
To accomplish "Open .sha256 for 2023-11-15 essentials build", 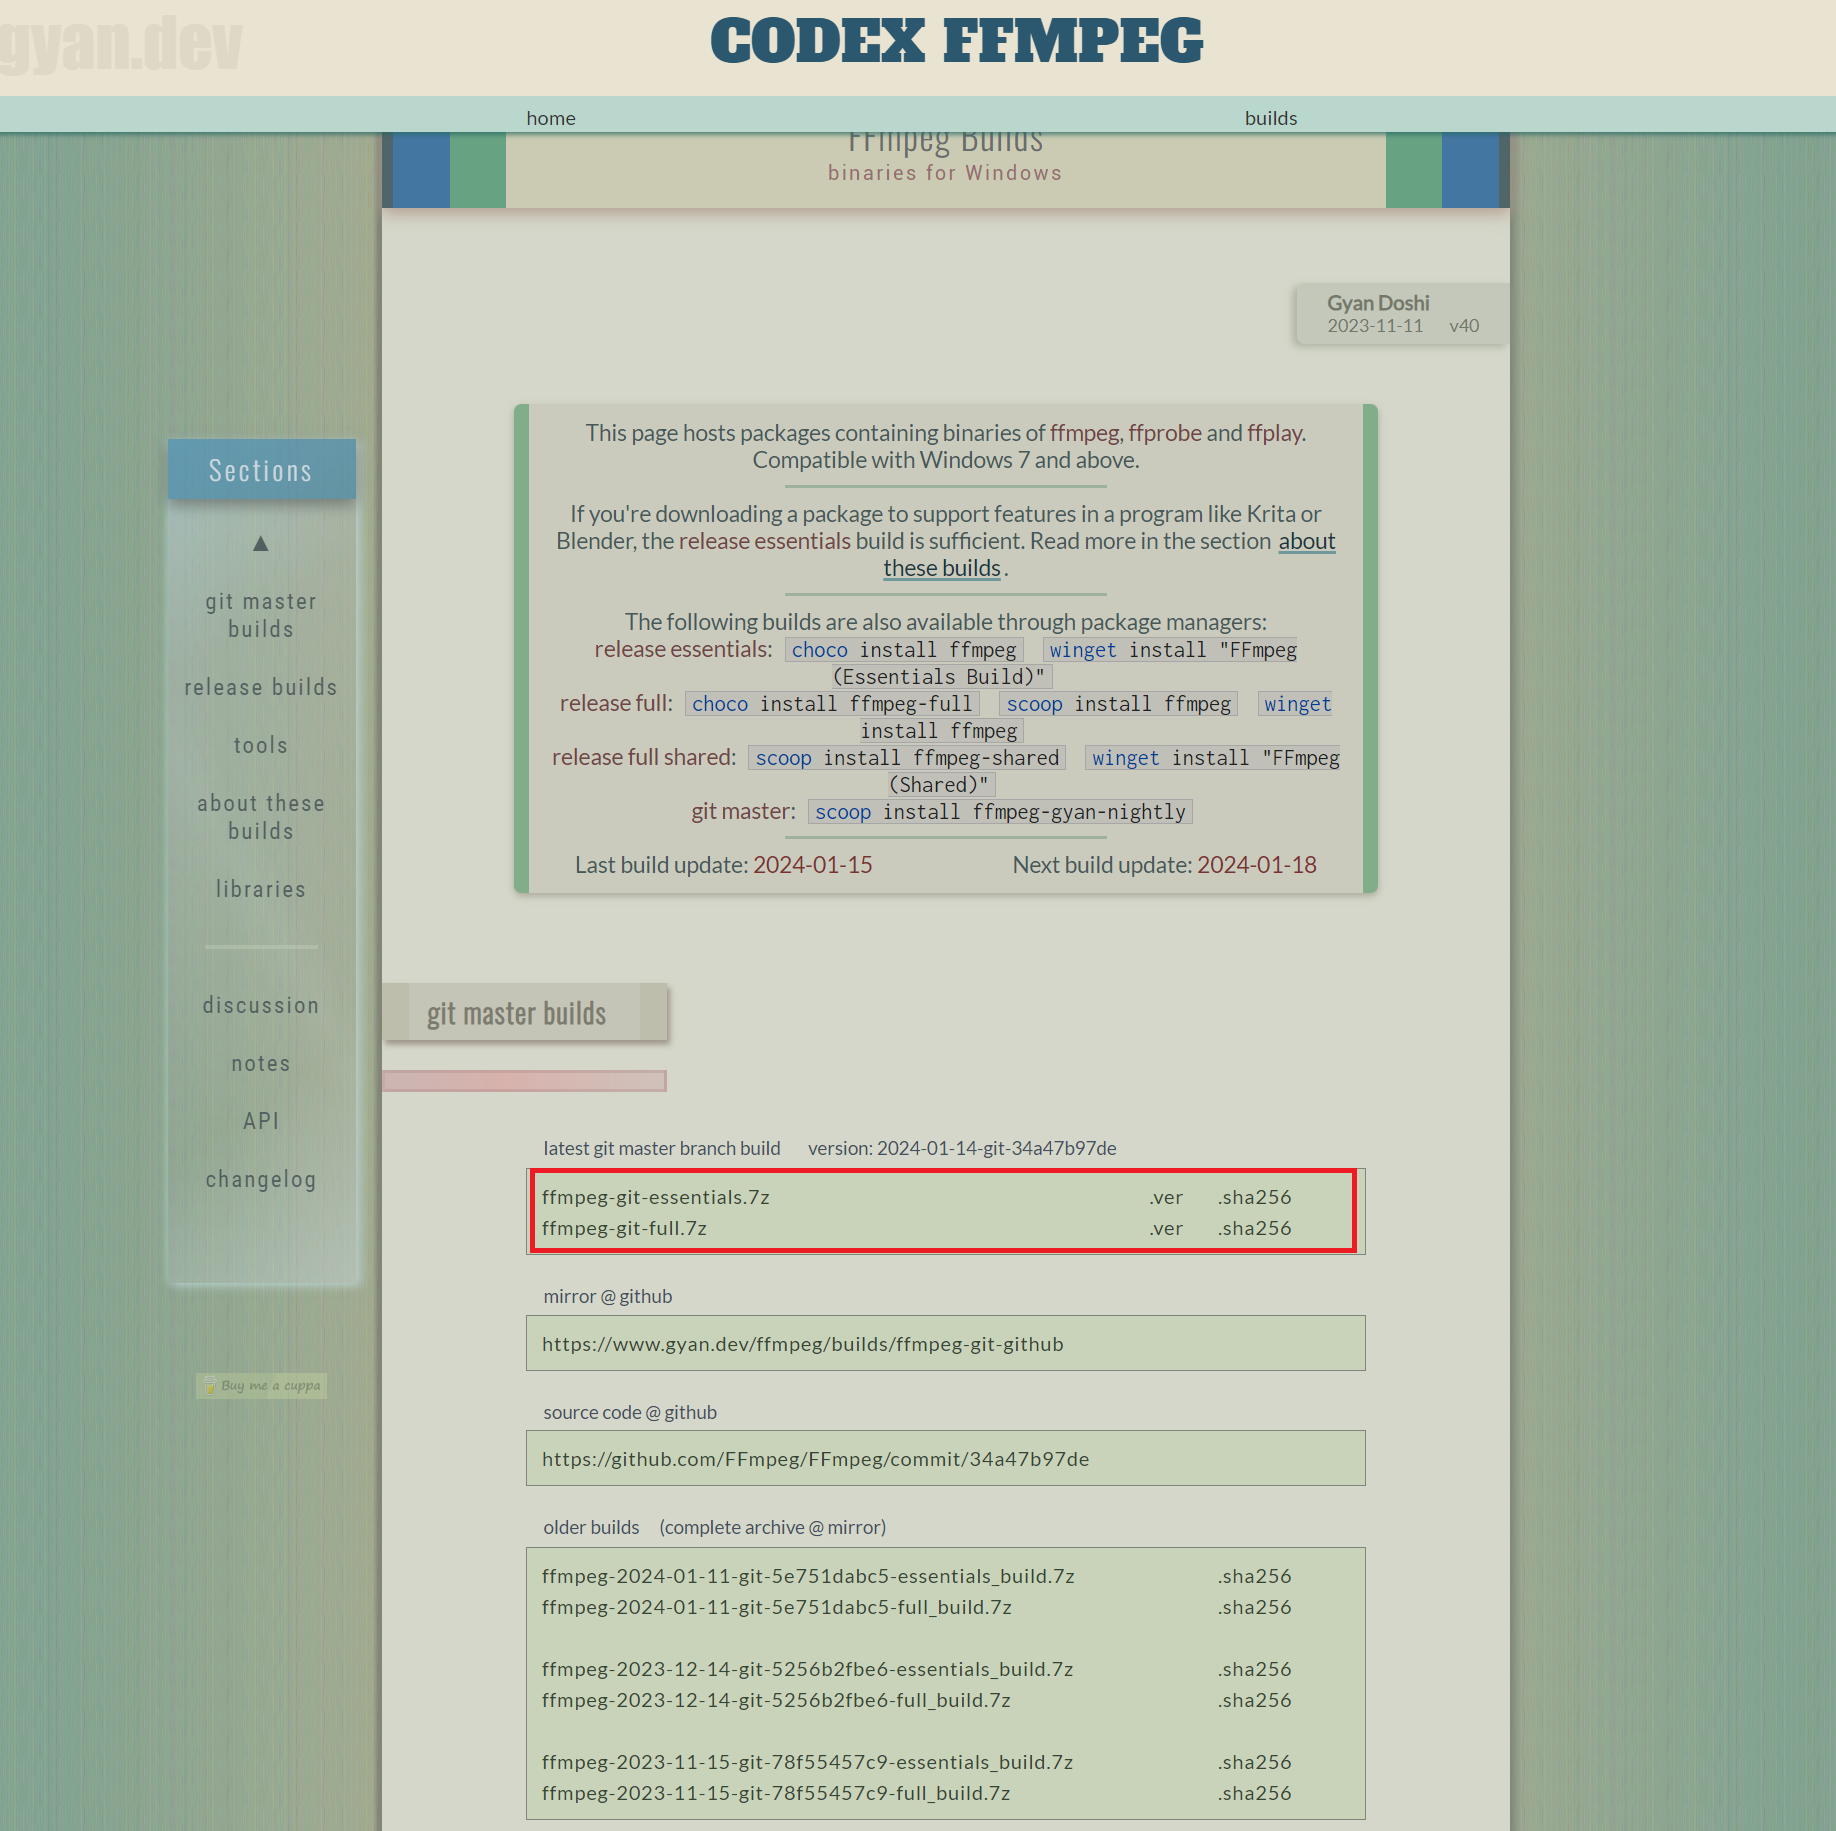I will pyautogui.click(x=1255, y=1762).
